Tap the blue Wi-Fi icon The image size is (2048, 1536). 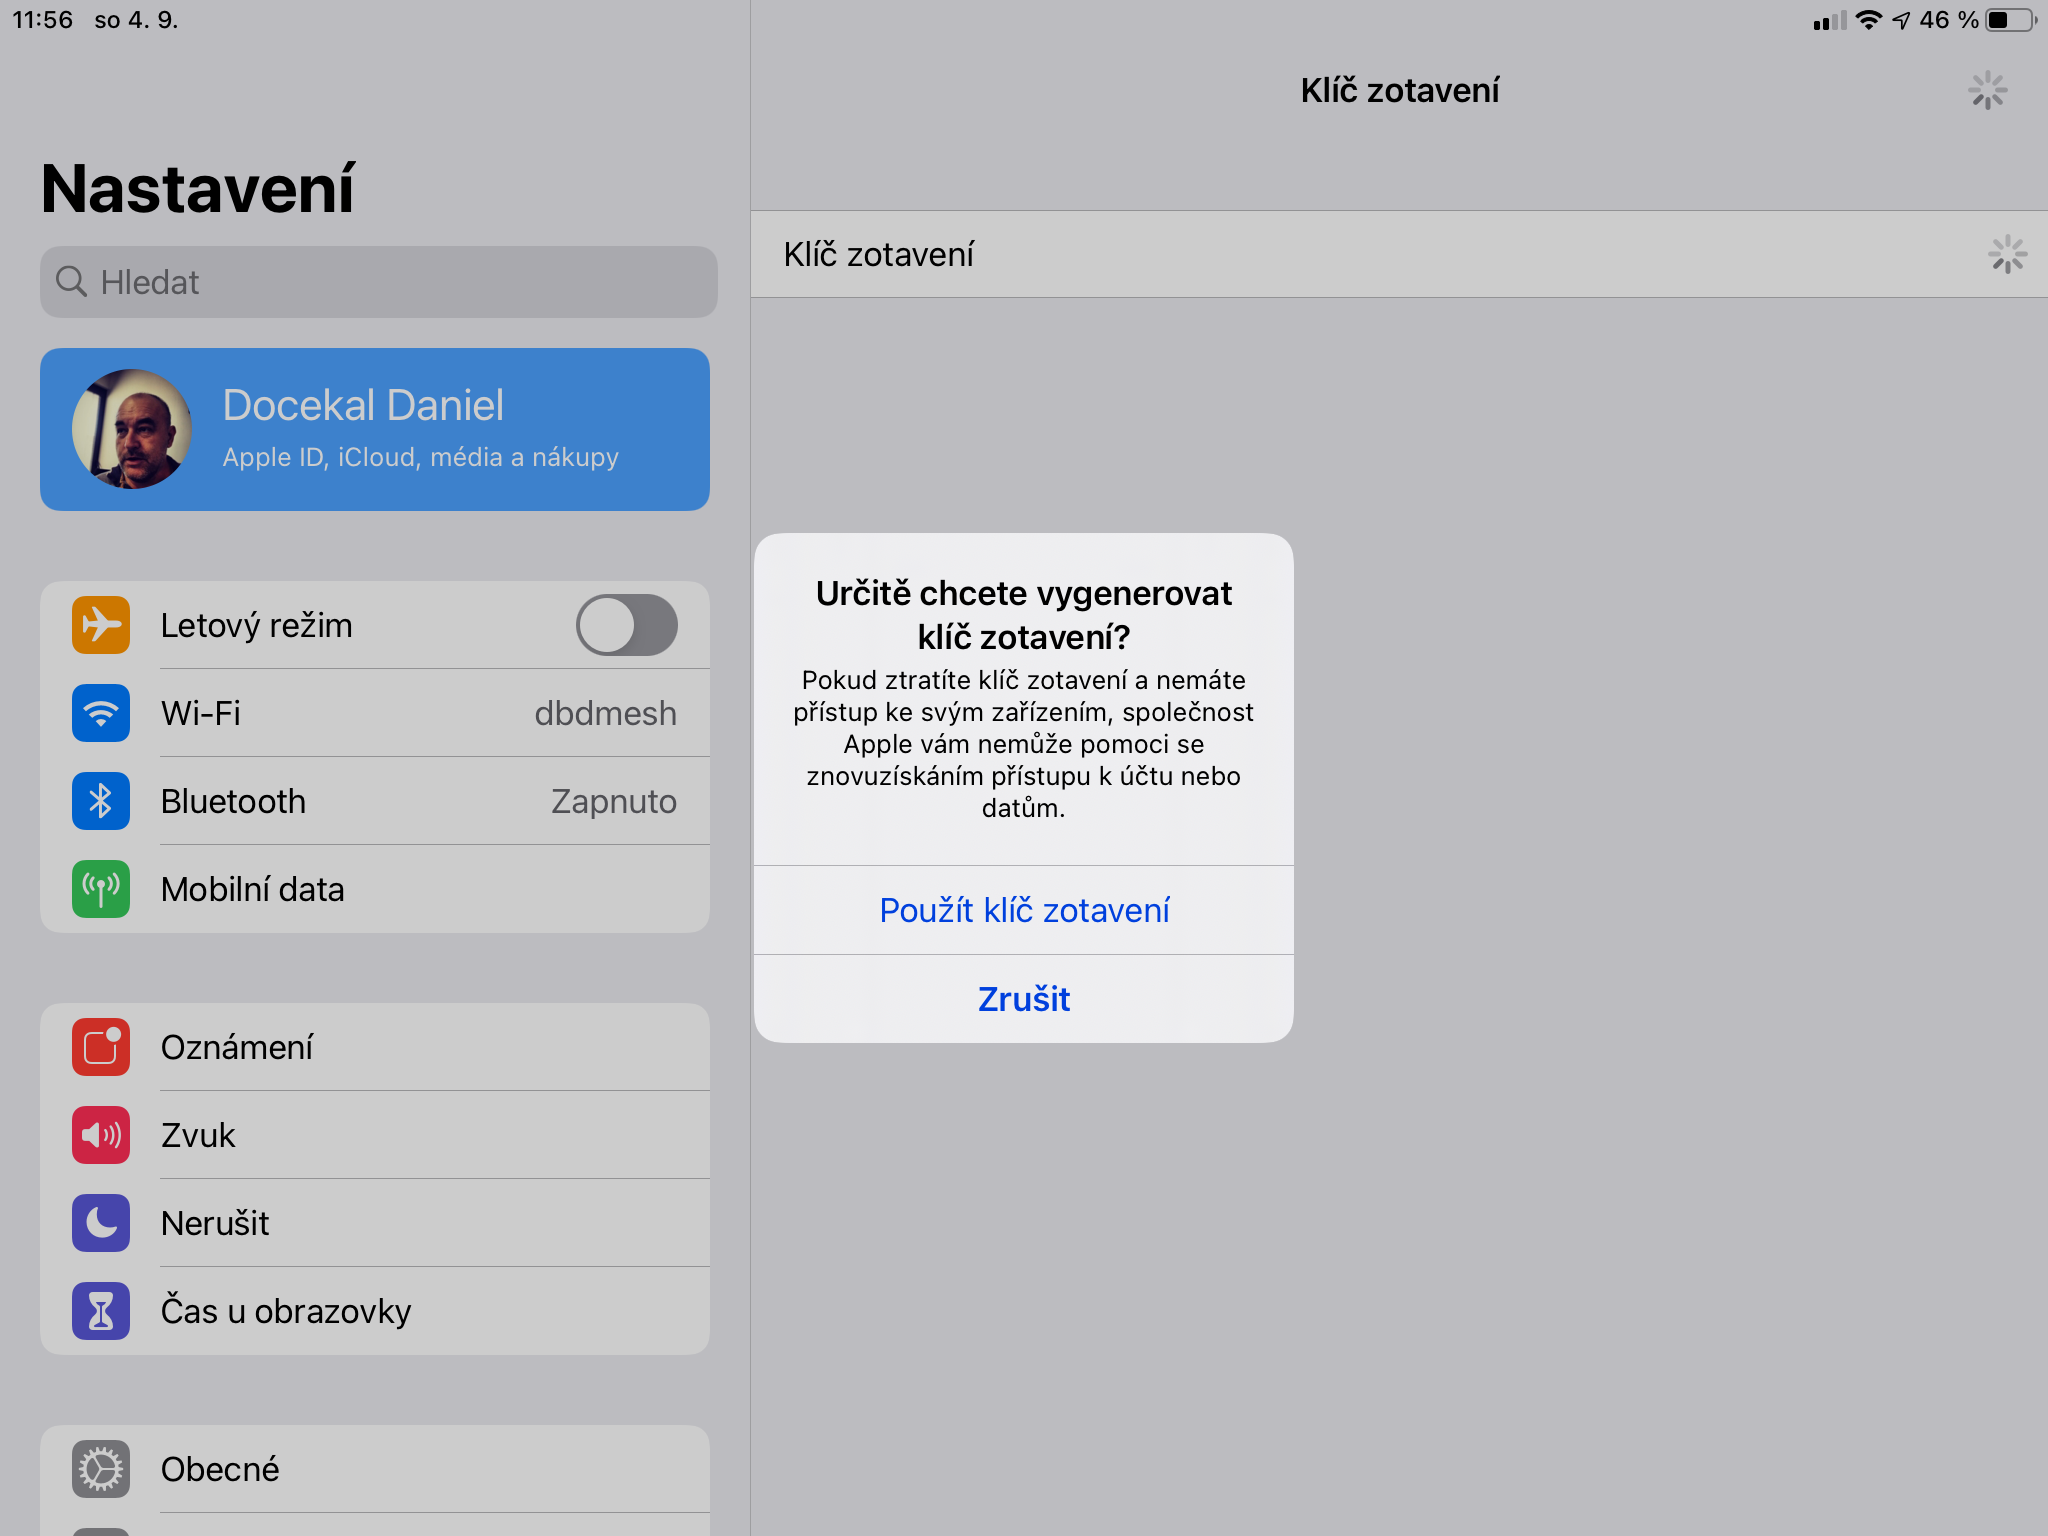(101, 713)
